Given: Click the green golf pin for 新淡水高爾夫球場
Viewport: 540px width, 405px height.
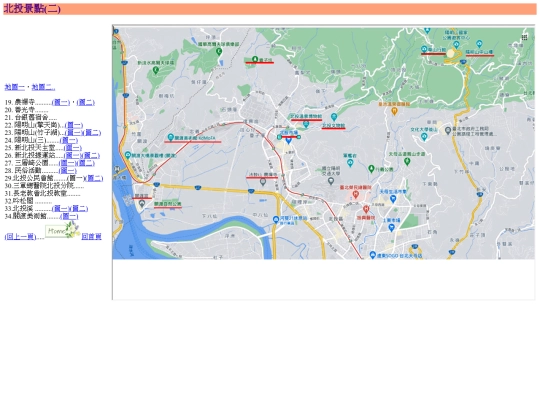Looking at the screenshot, I should click(x=156, y=70).
